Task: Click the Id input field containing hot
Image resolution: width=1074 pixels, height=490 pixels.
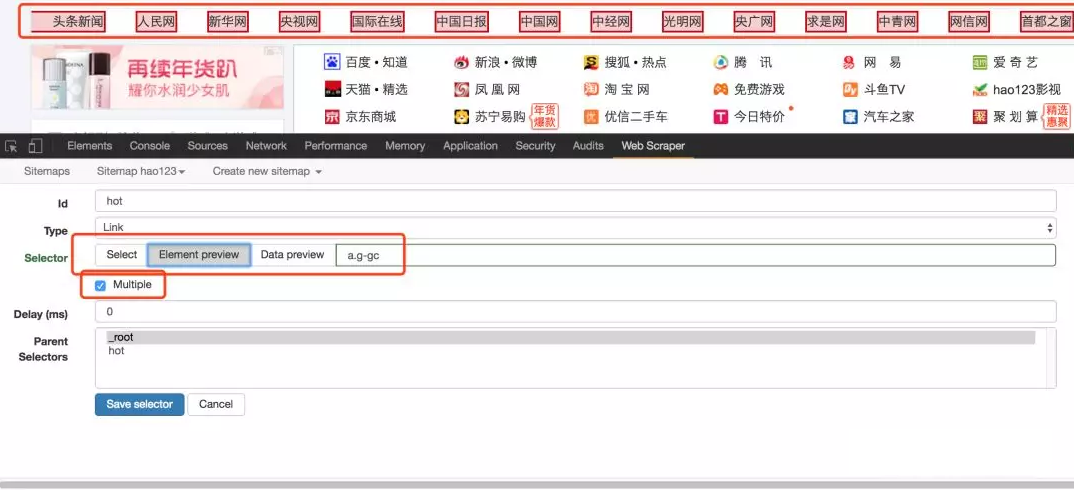Action: coord(575,201)
